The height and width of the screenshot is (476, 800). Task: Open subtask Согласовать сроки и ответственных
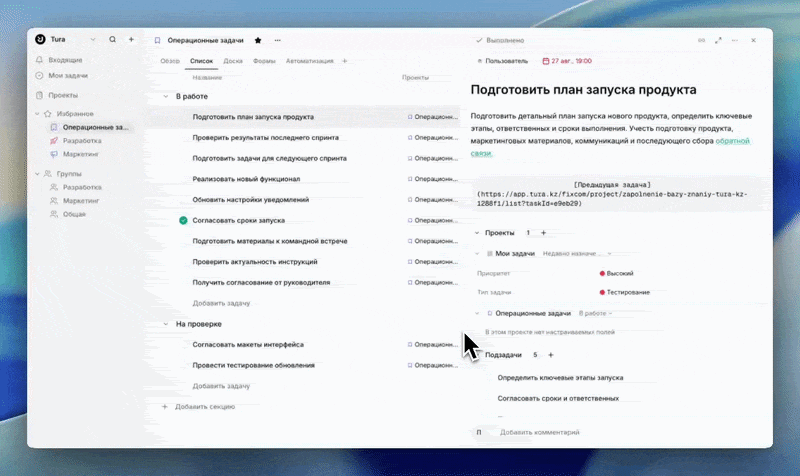point(558,398)
